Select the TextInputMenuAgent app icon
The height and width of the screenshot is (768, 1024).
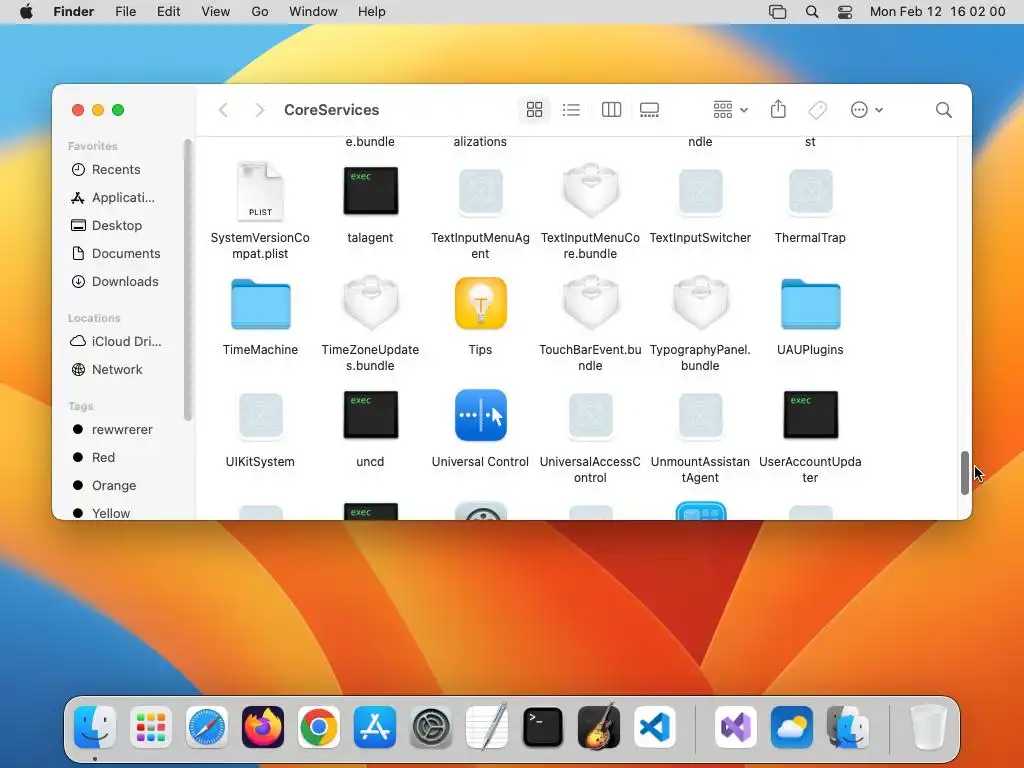click(480, 192)
